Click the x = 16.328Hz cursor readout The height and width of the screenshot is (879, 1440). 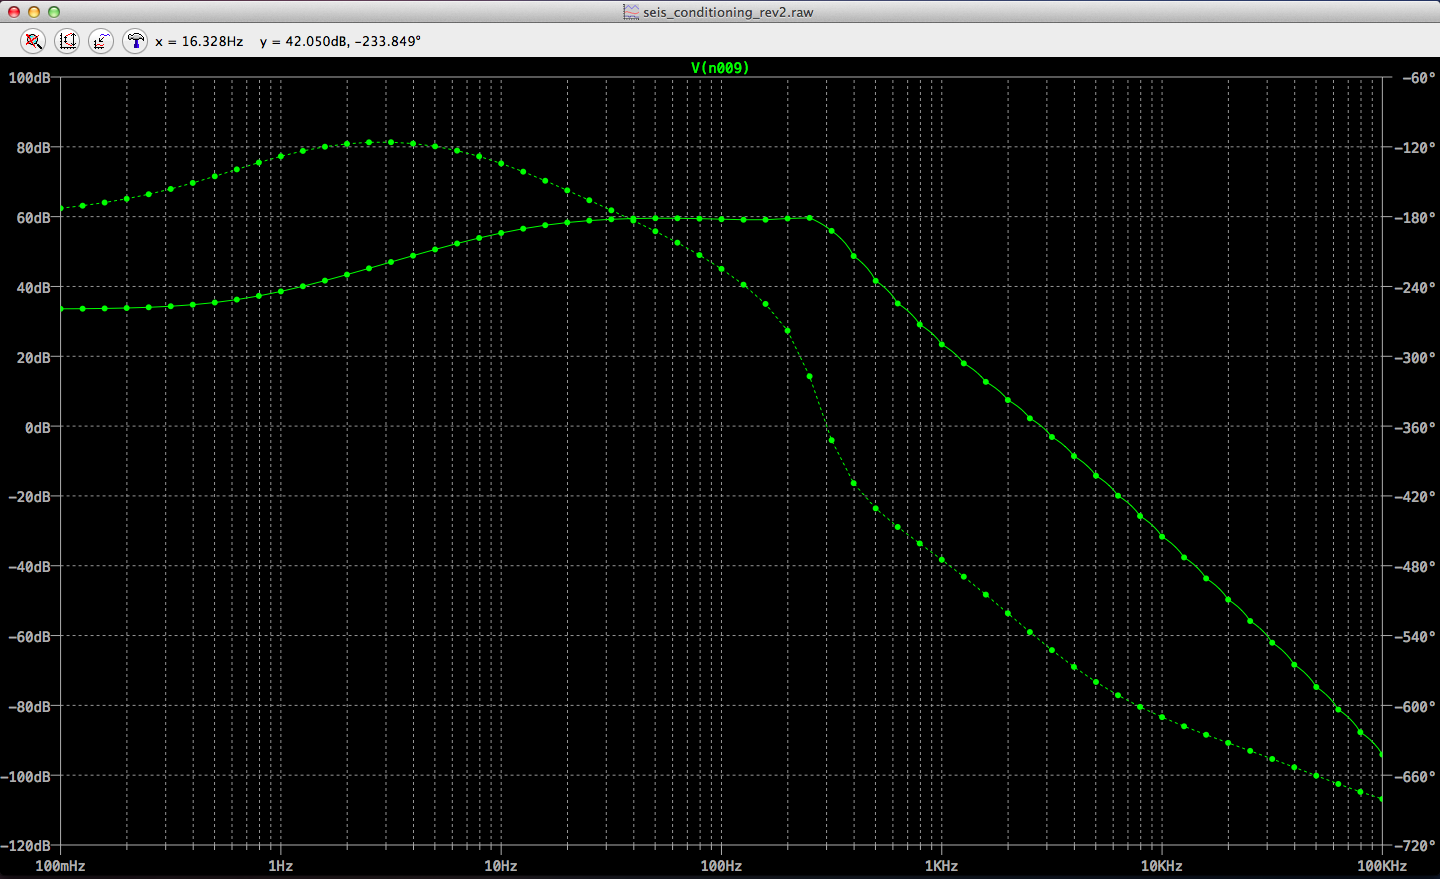(x=199, y=42)
